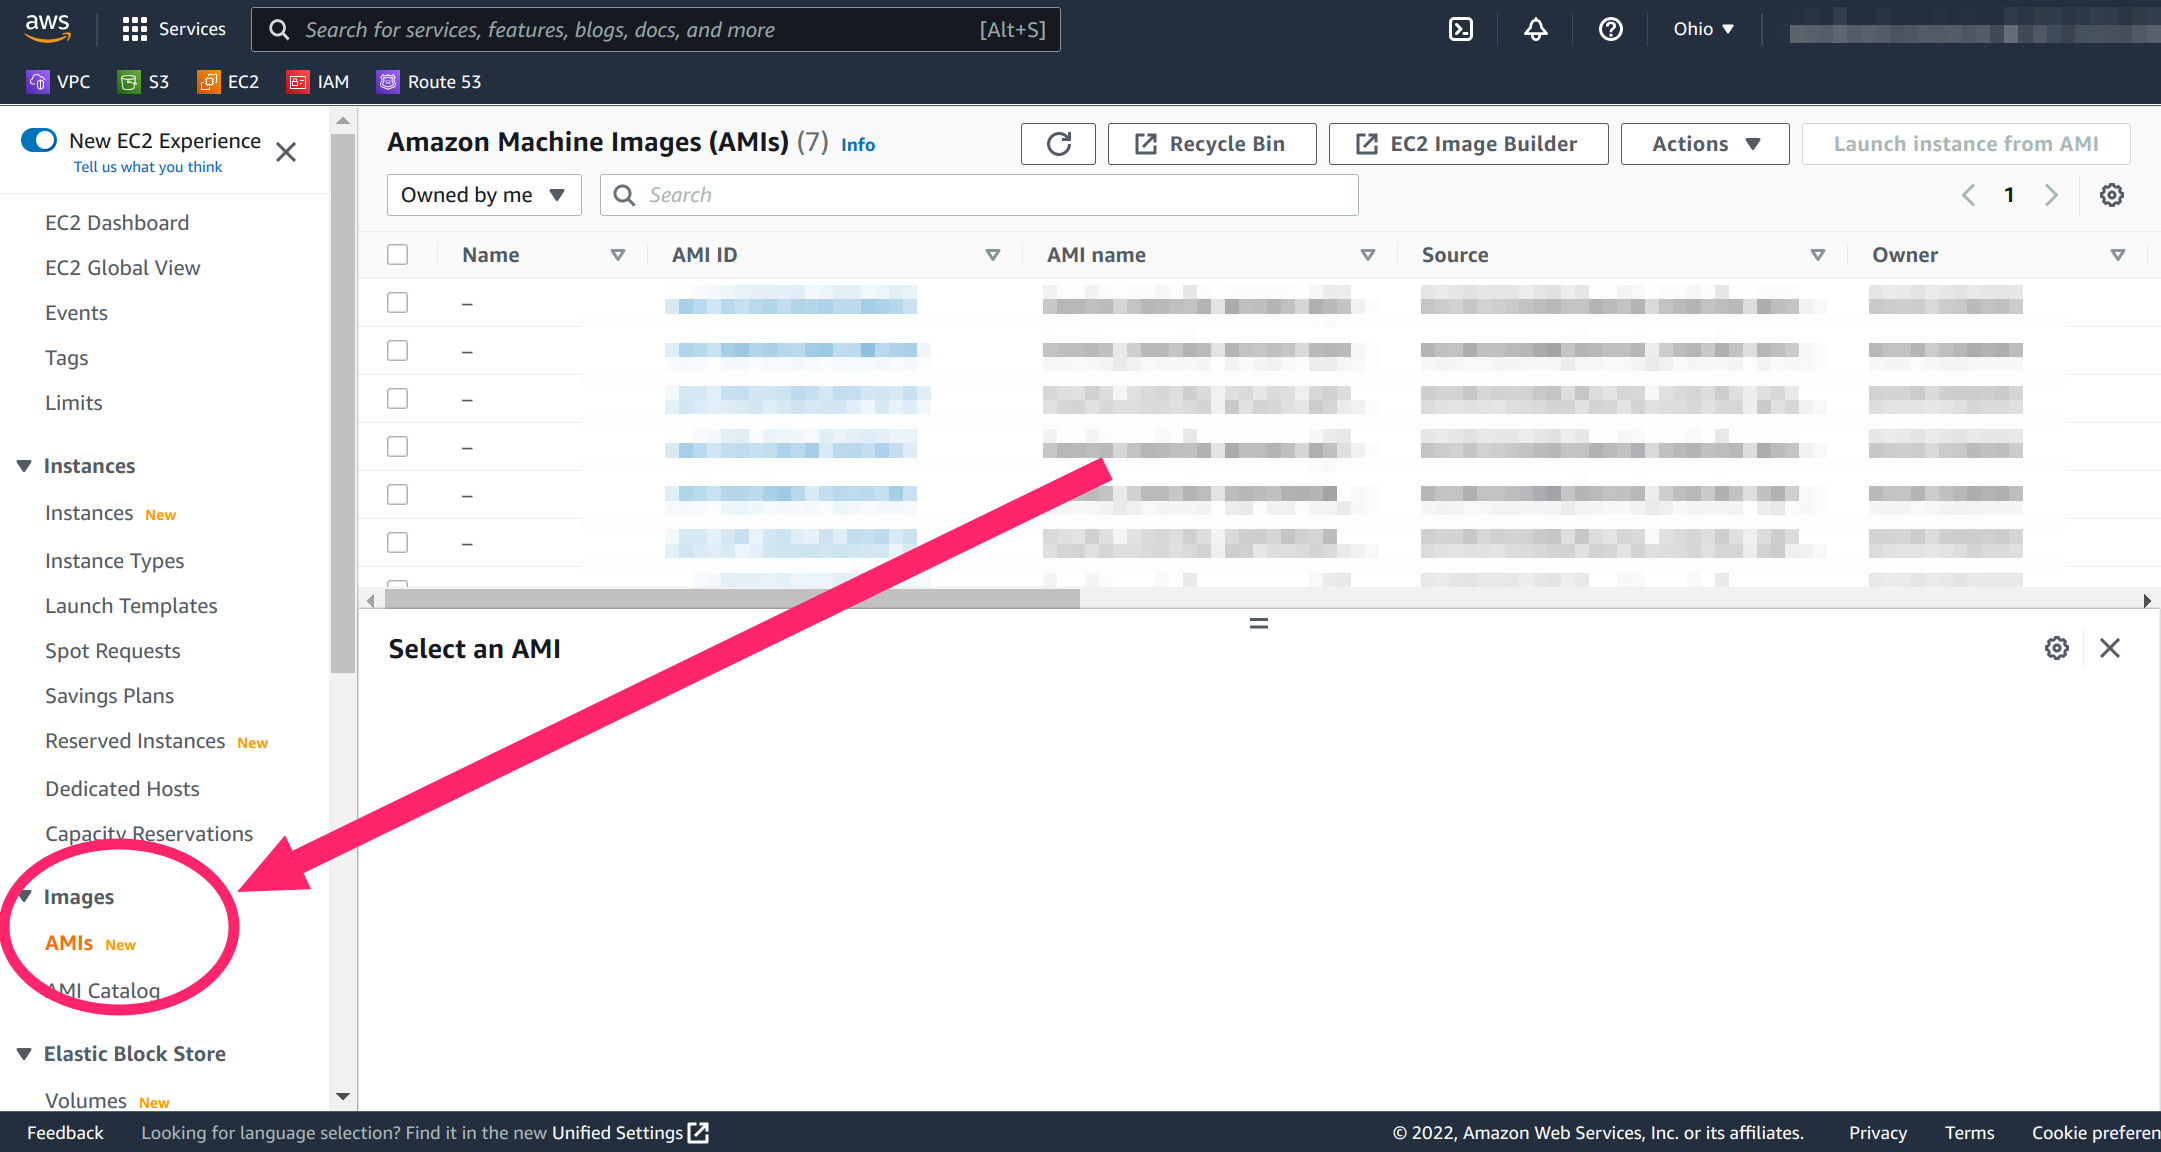Image resolution: width=2161 pixels, height=1152 pixels.
Task: Open the VPC shortcut in favorites bar
Action: (59, 82)
